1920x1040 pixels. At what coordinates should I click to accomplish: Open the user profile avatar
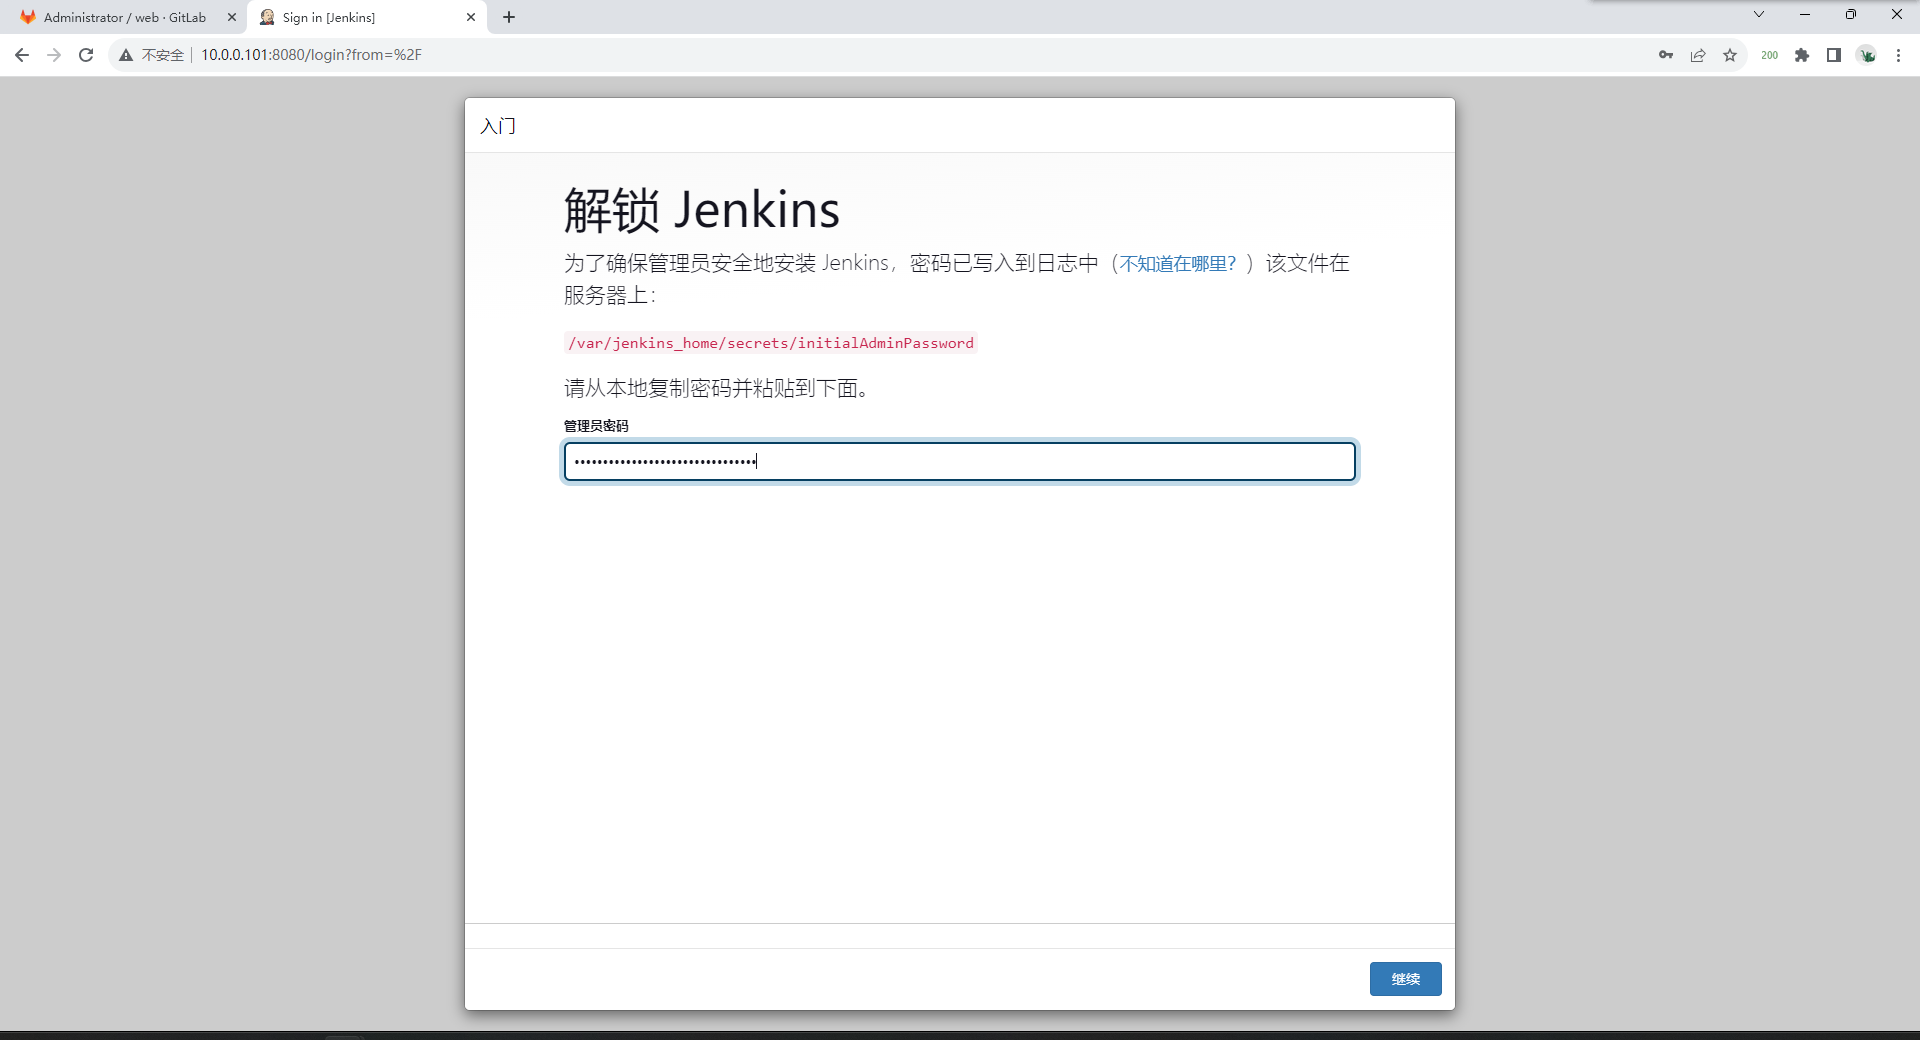click(x=1867, y=55)
